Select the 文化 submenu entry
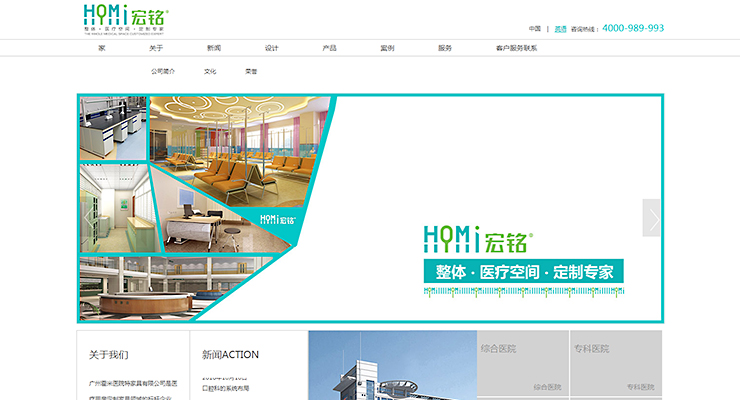The height and width of the screenshot is (400, 740). (x=210, y=72)
